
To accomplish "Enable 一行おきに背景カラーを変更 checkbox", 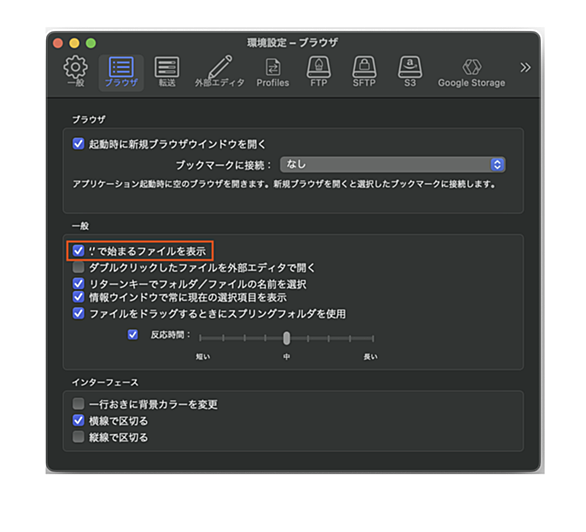I will pos(78,403).
